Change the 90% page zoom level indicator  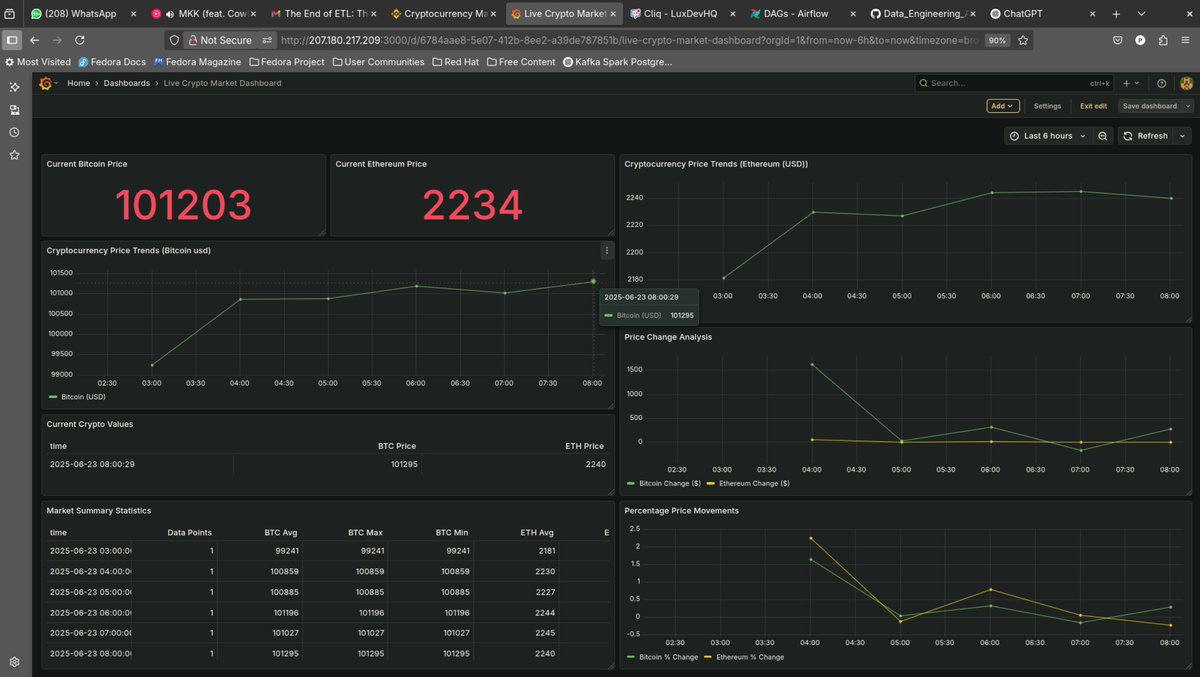point(997,40)
